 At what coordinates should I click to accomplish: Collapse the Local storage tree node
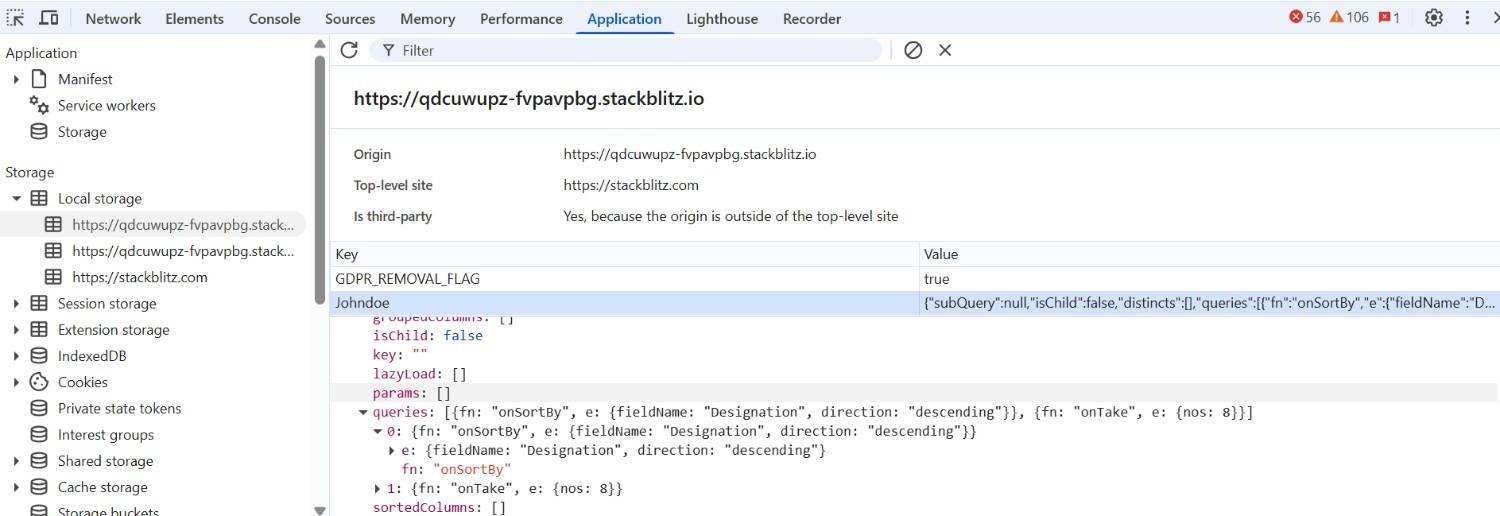(16, 199)
